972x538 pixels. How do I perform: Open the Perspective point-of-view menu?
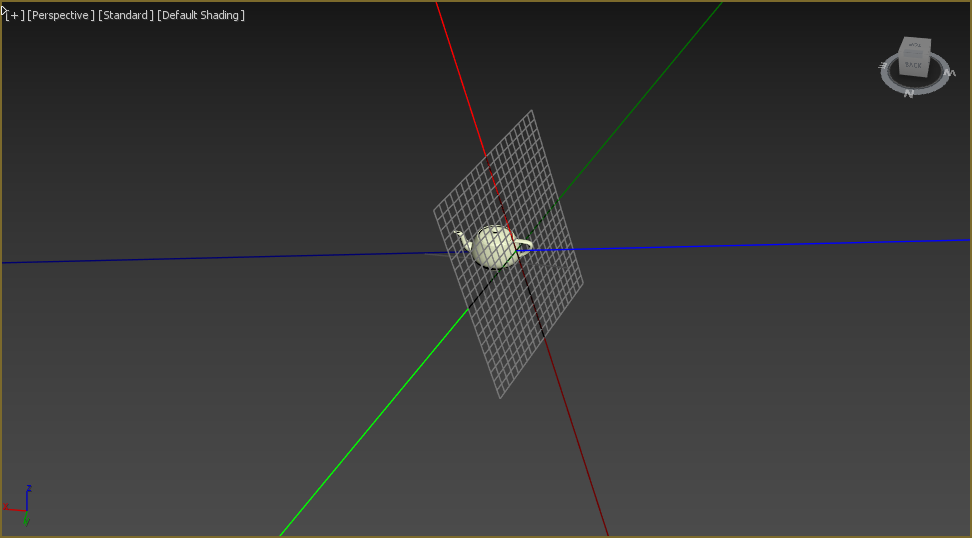pyautogui.click(x=61, y=15)
